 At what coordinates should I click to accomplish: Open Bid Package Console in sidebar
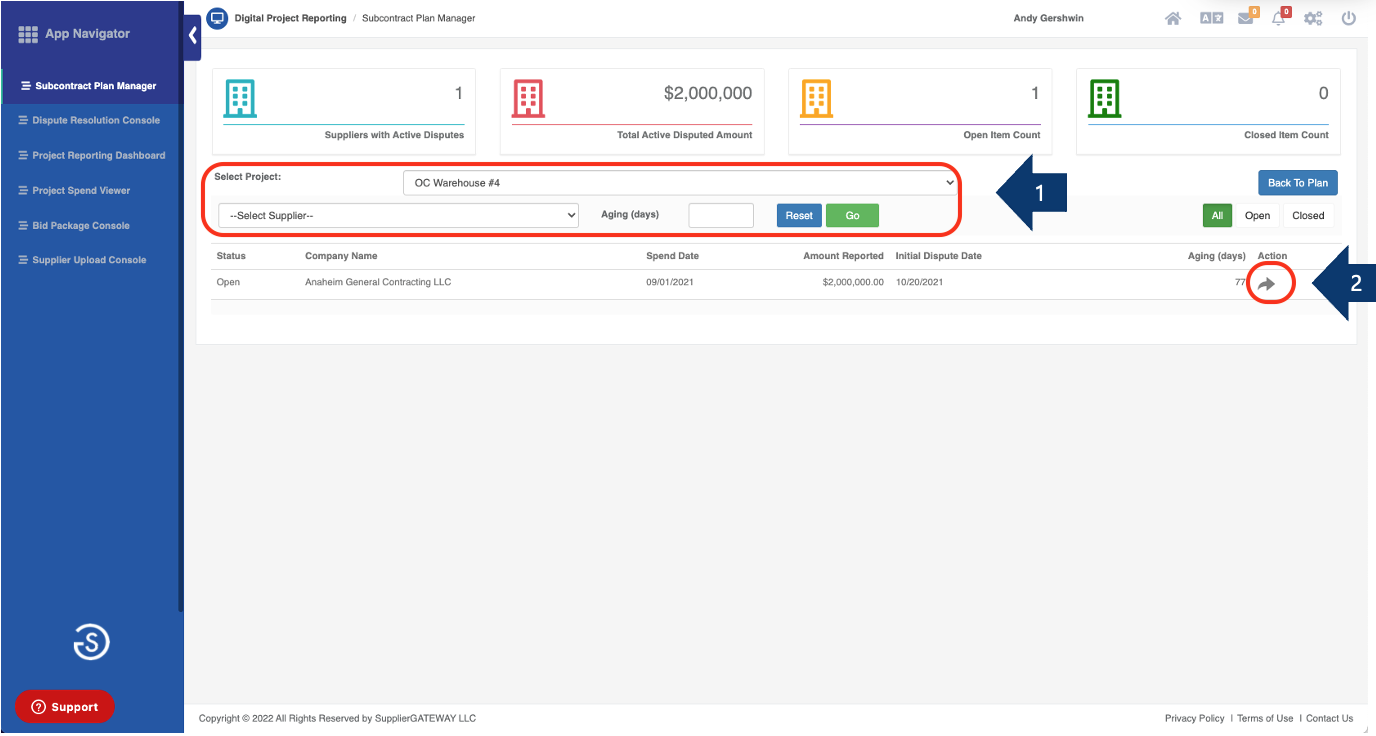pyautogui.click(x=81, y=225)
